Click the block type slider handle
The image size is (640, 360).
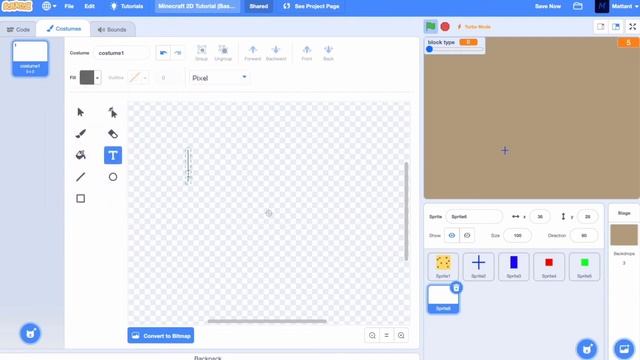coord(429,49)
